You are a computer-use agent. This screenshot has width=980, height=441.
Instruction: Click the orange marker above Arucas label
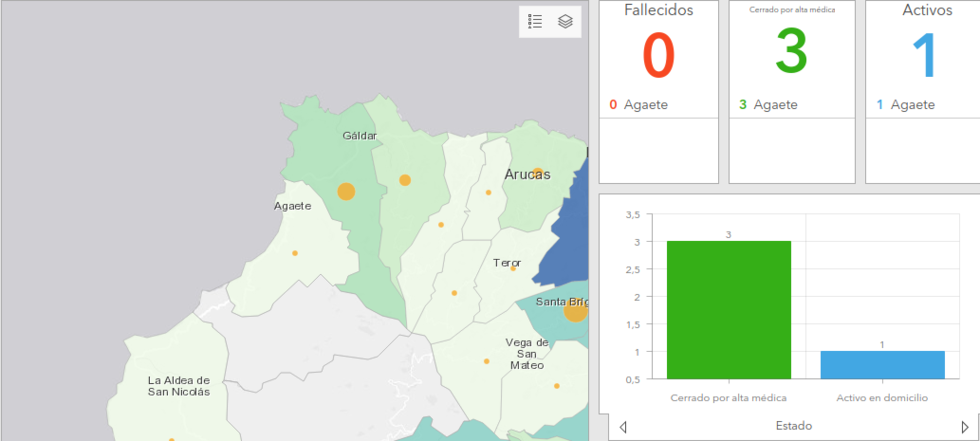click(x=537, y=172)
